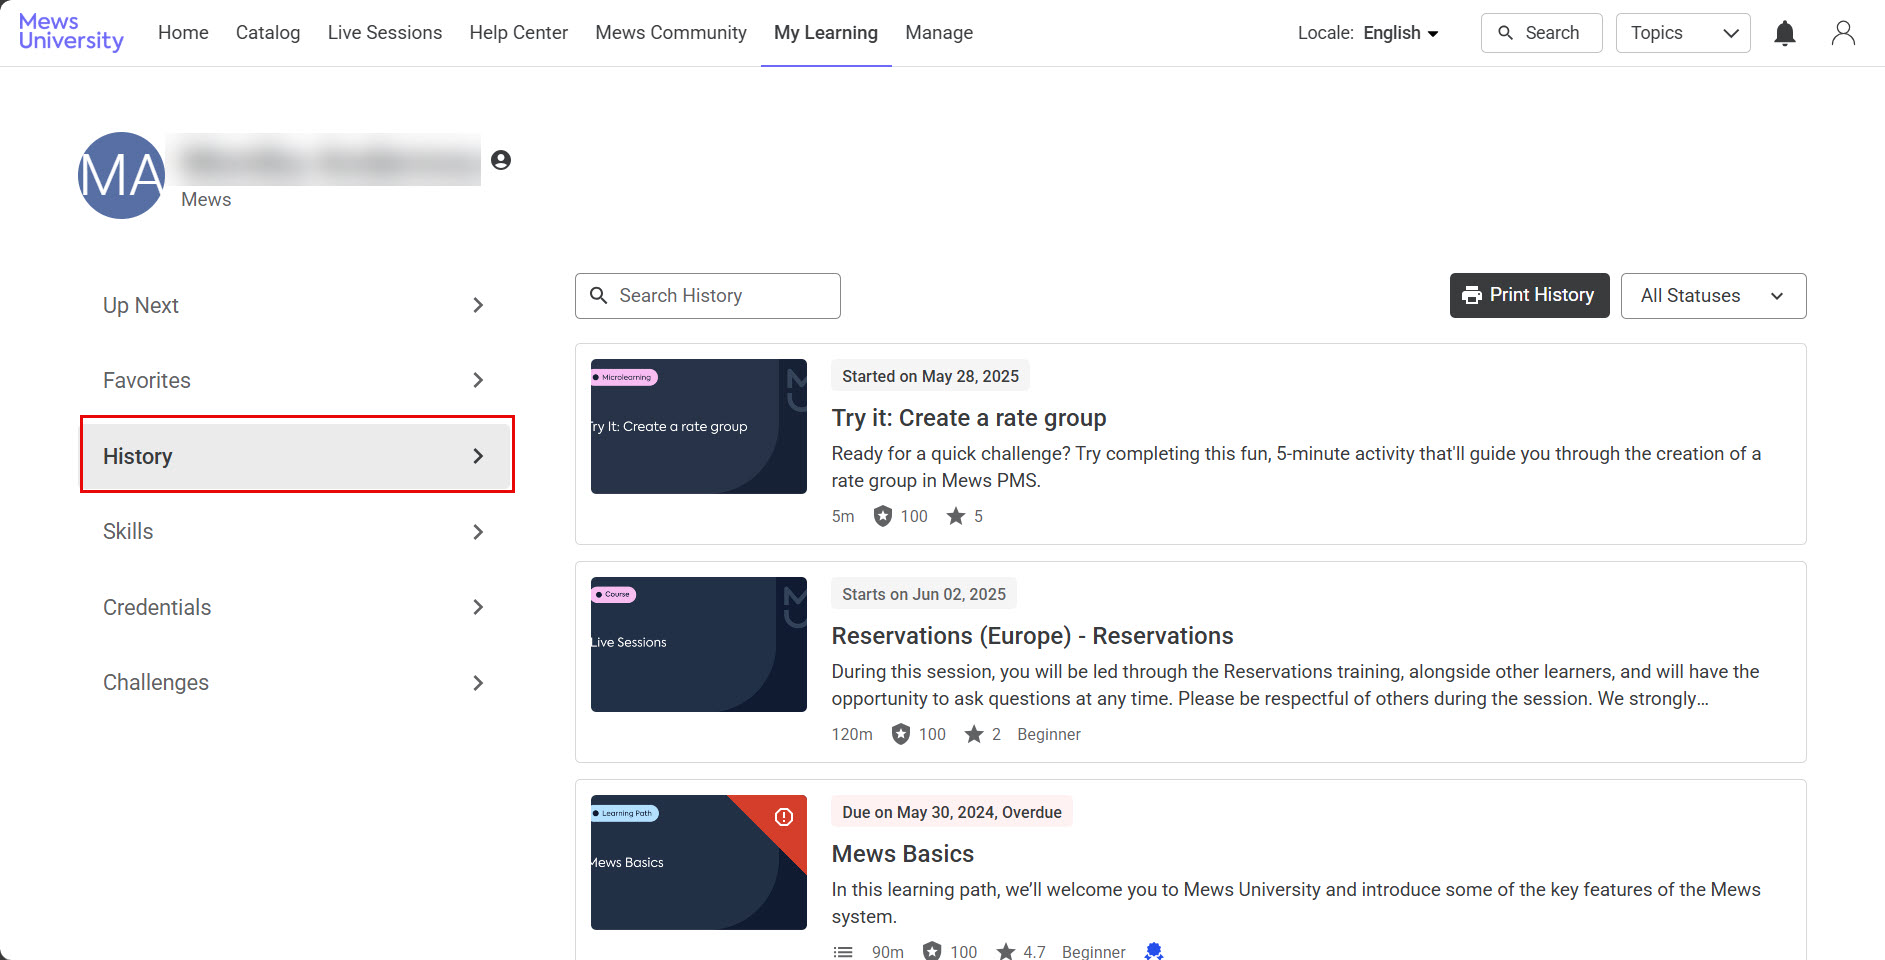Screen dimensions: 1885x960
Task: Open Reservations (Europe) - Reservations title
Action: coord(1032,636)
